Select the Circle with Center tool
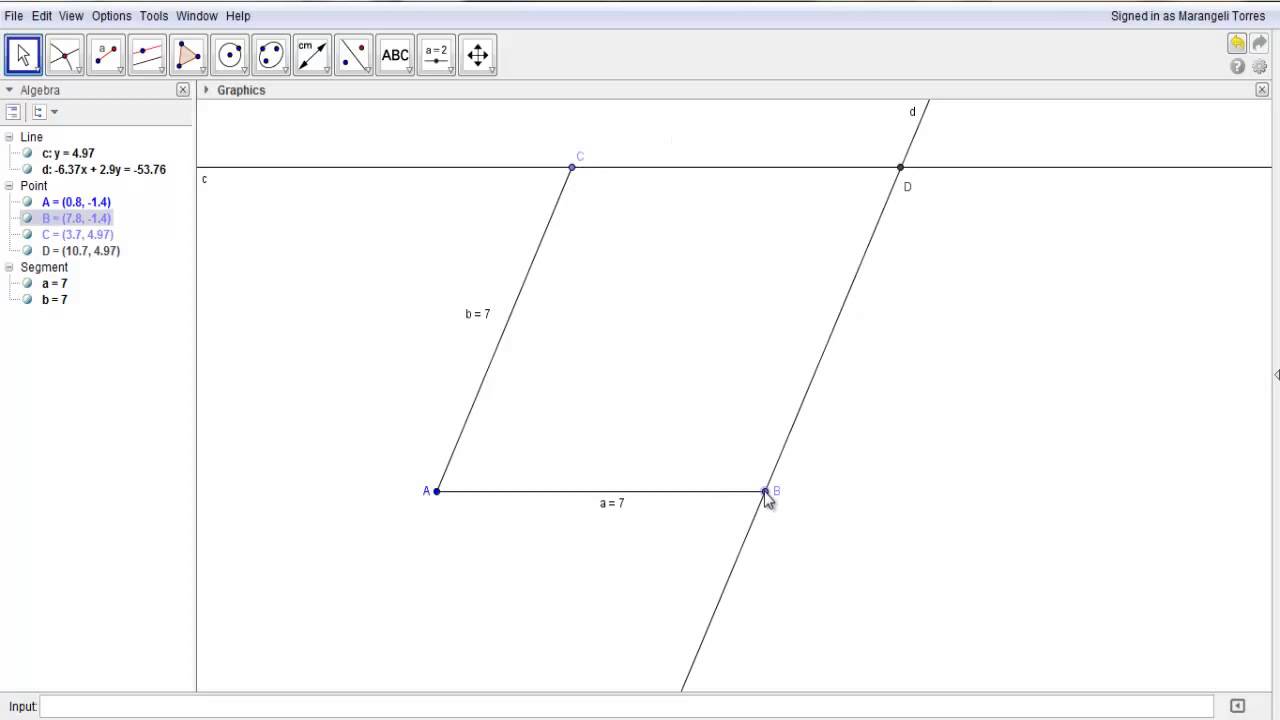Image resolution: width=1280 pixels, height=720 pixels. tap(230, 55)
